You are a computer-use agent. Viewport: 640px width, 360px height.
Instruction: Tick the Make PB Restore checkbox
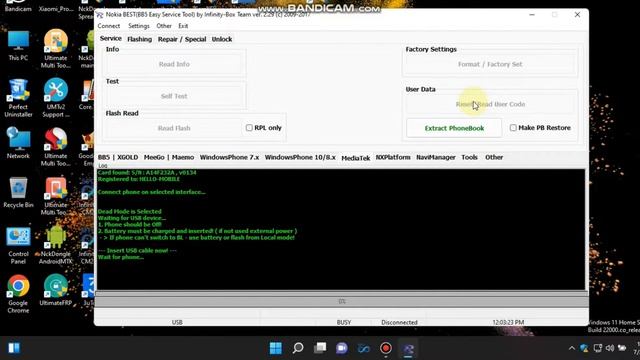coord(513,128)
